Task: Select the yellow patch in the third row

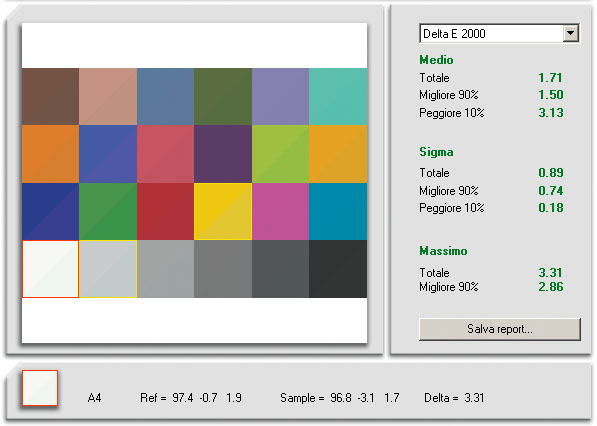Action: tap(223, 211)
